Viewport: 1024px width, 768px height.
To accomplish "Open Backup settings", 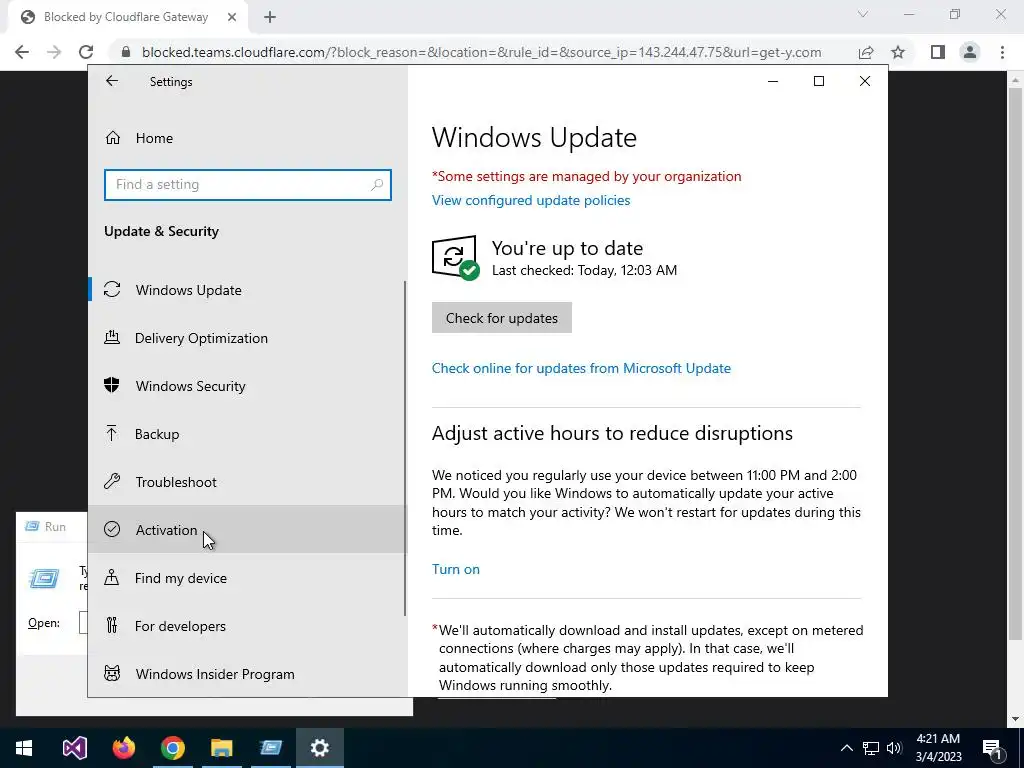I will tap(247, 434).
